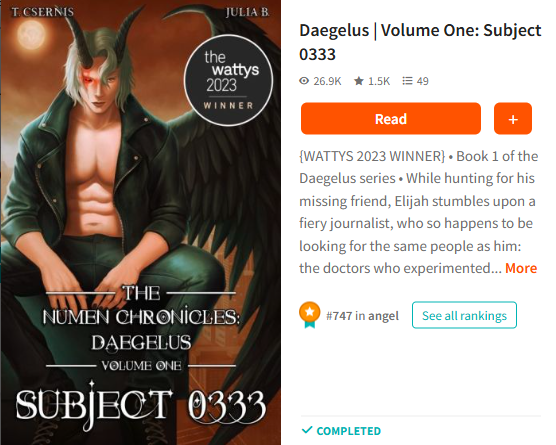Image resolution: width=556 pixels, height=445 pixels.
Task: Click the COMPLETED status label
Action: (349, 431)
